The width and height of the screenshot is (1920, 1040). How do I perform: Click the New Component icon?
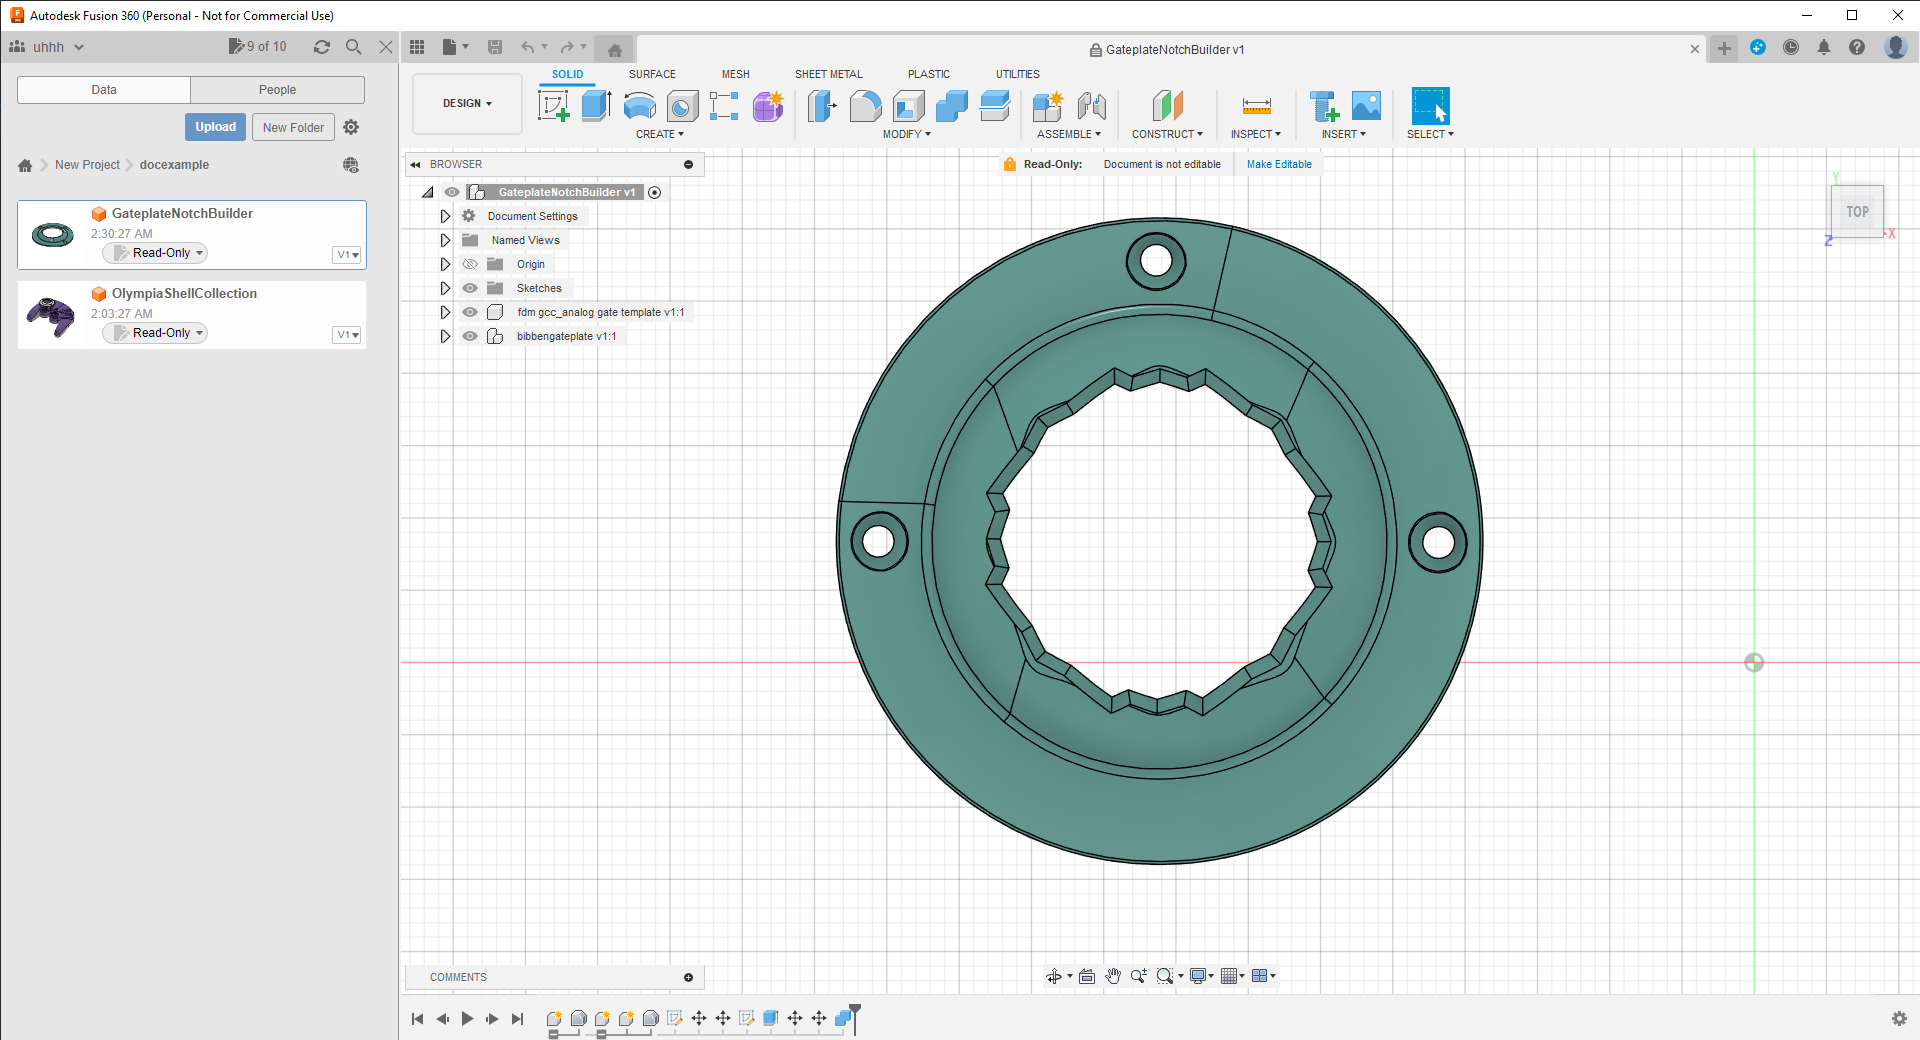[1048, 105]
